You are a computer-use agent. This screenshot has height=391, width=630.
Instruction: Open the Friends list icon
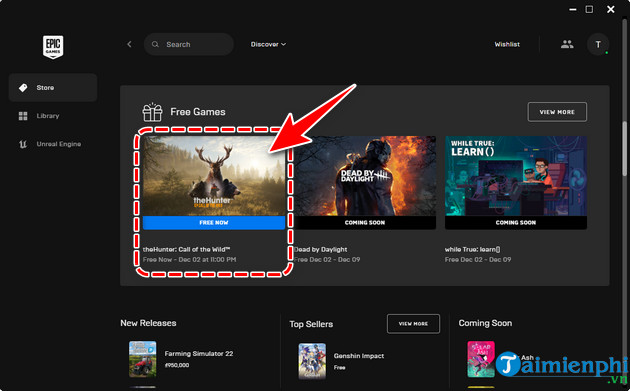tap(567, 44)
